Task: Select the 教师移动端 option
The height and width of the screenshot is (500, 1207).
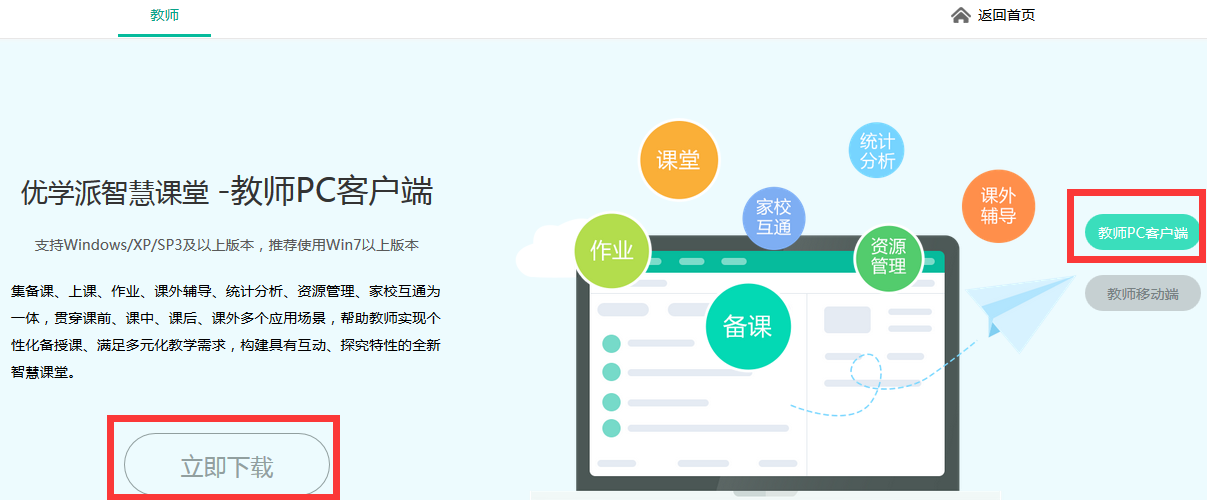Action: click(1142, 294)
